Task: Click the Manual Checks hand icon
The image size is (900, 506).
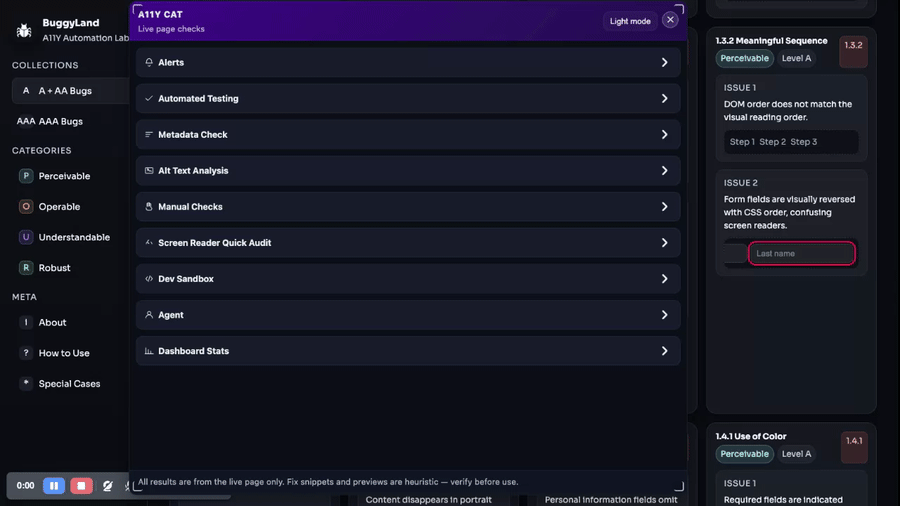Action: pyautogui.click(x=149, y=207)
